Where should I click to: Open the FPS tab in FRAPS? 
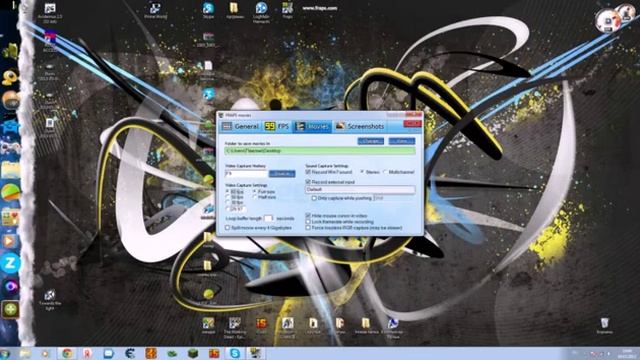click(x=277, y=127)
